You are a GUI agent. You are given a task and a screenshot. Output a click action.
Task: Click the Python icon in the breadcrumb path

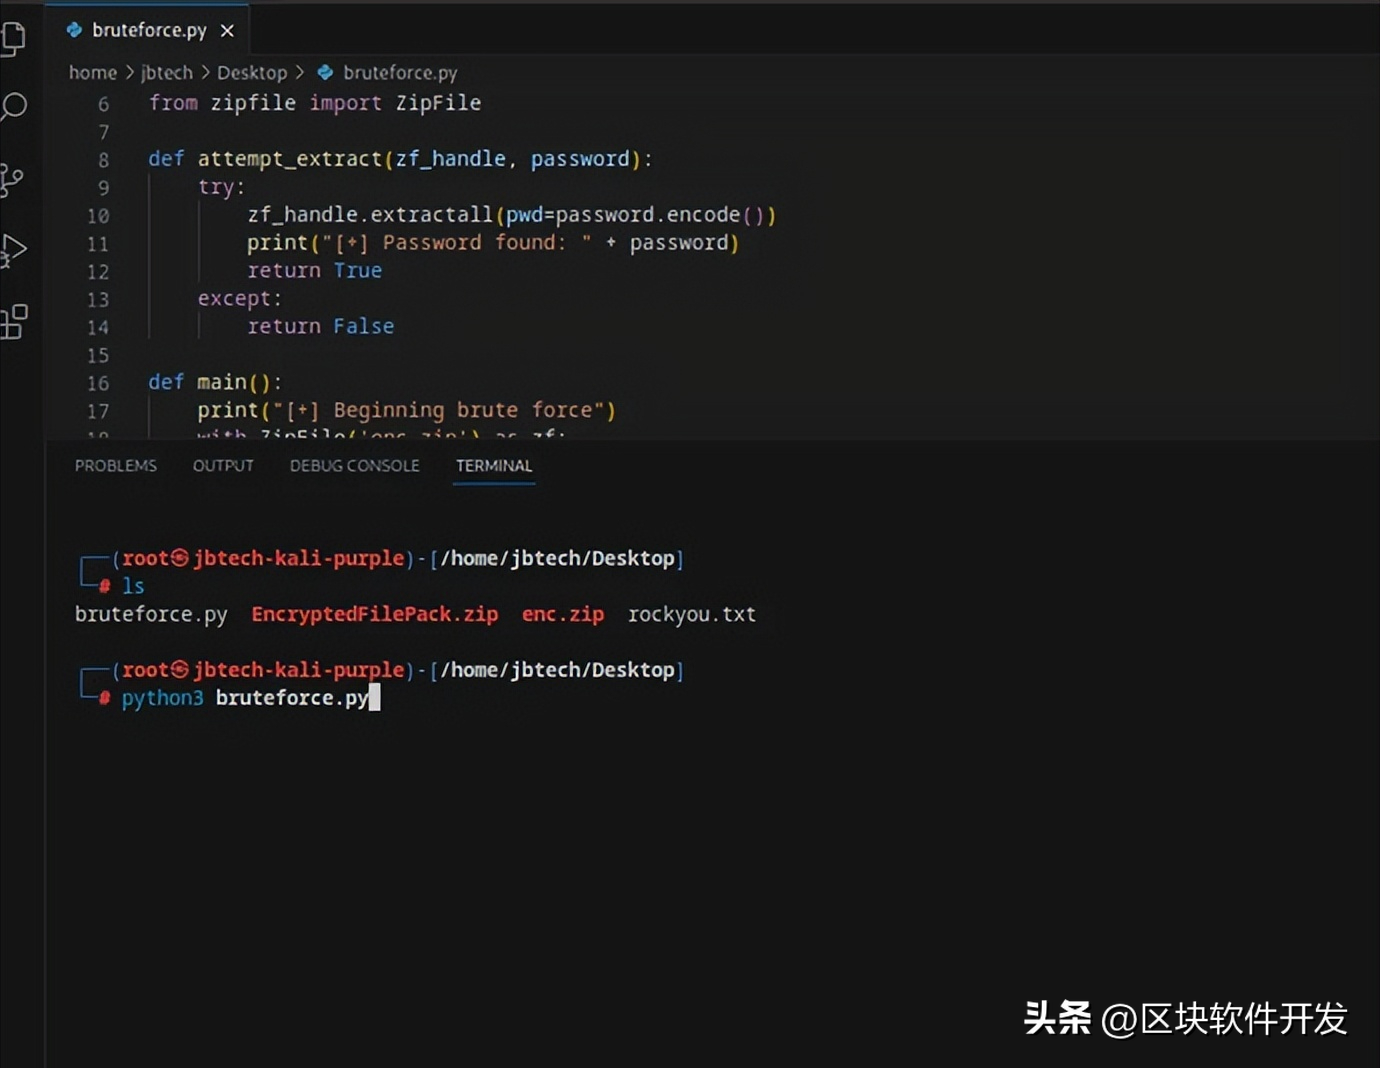(325, 72)
